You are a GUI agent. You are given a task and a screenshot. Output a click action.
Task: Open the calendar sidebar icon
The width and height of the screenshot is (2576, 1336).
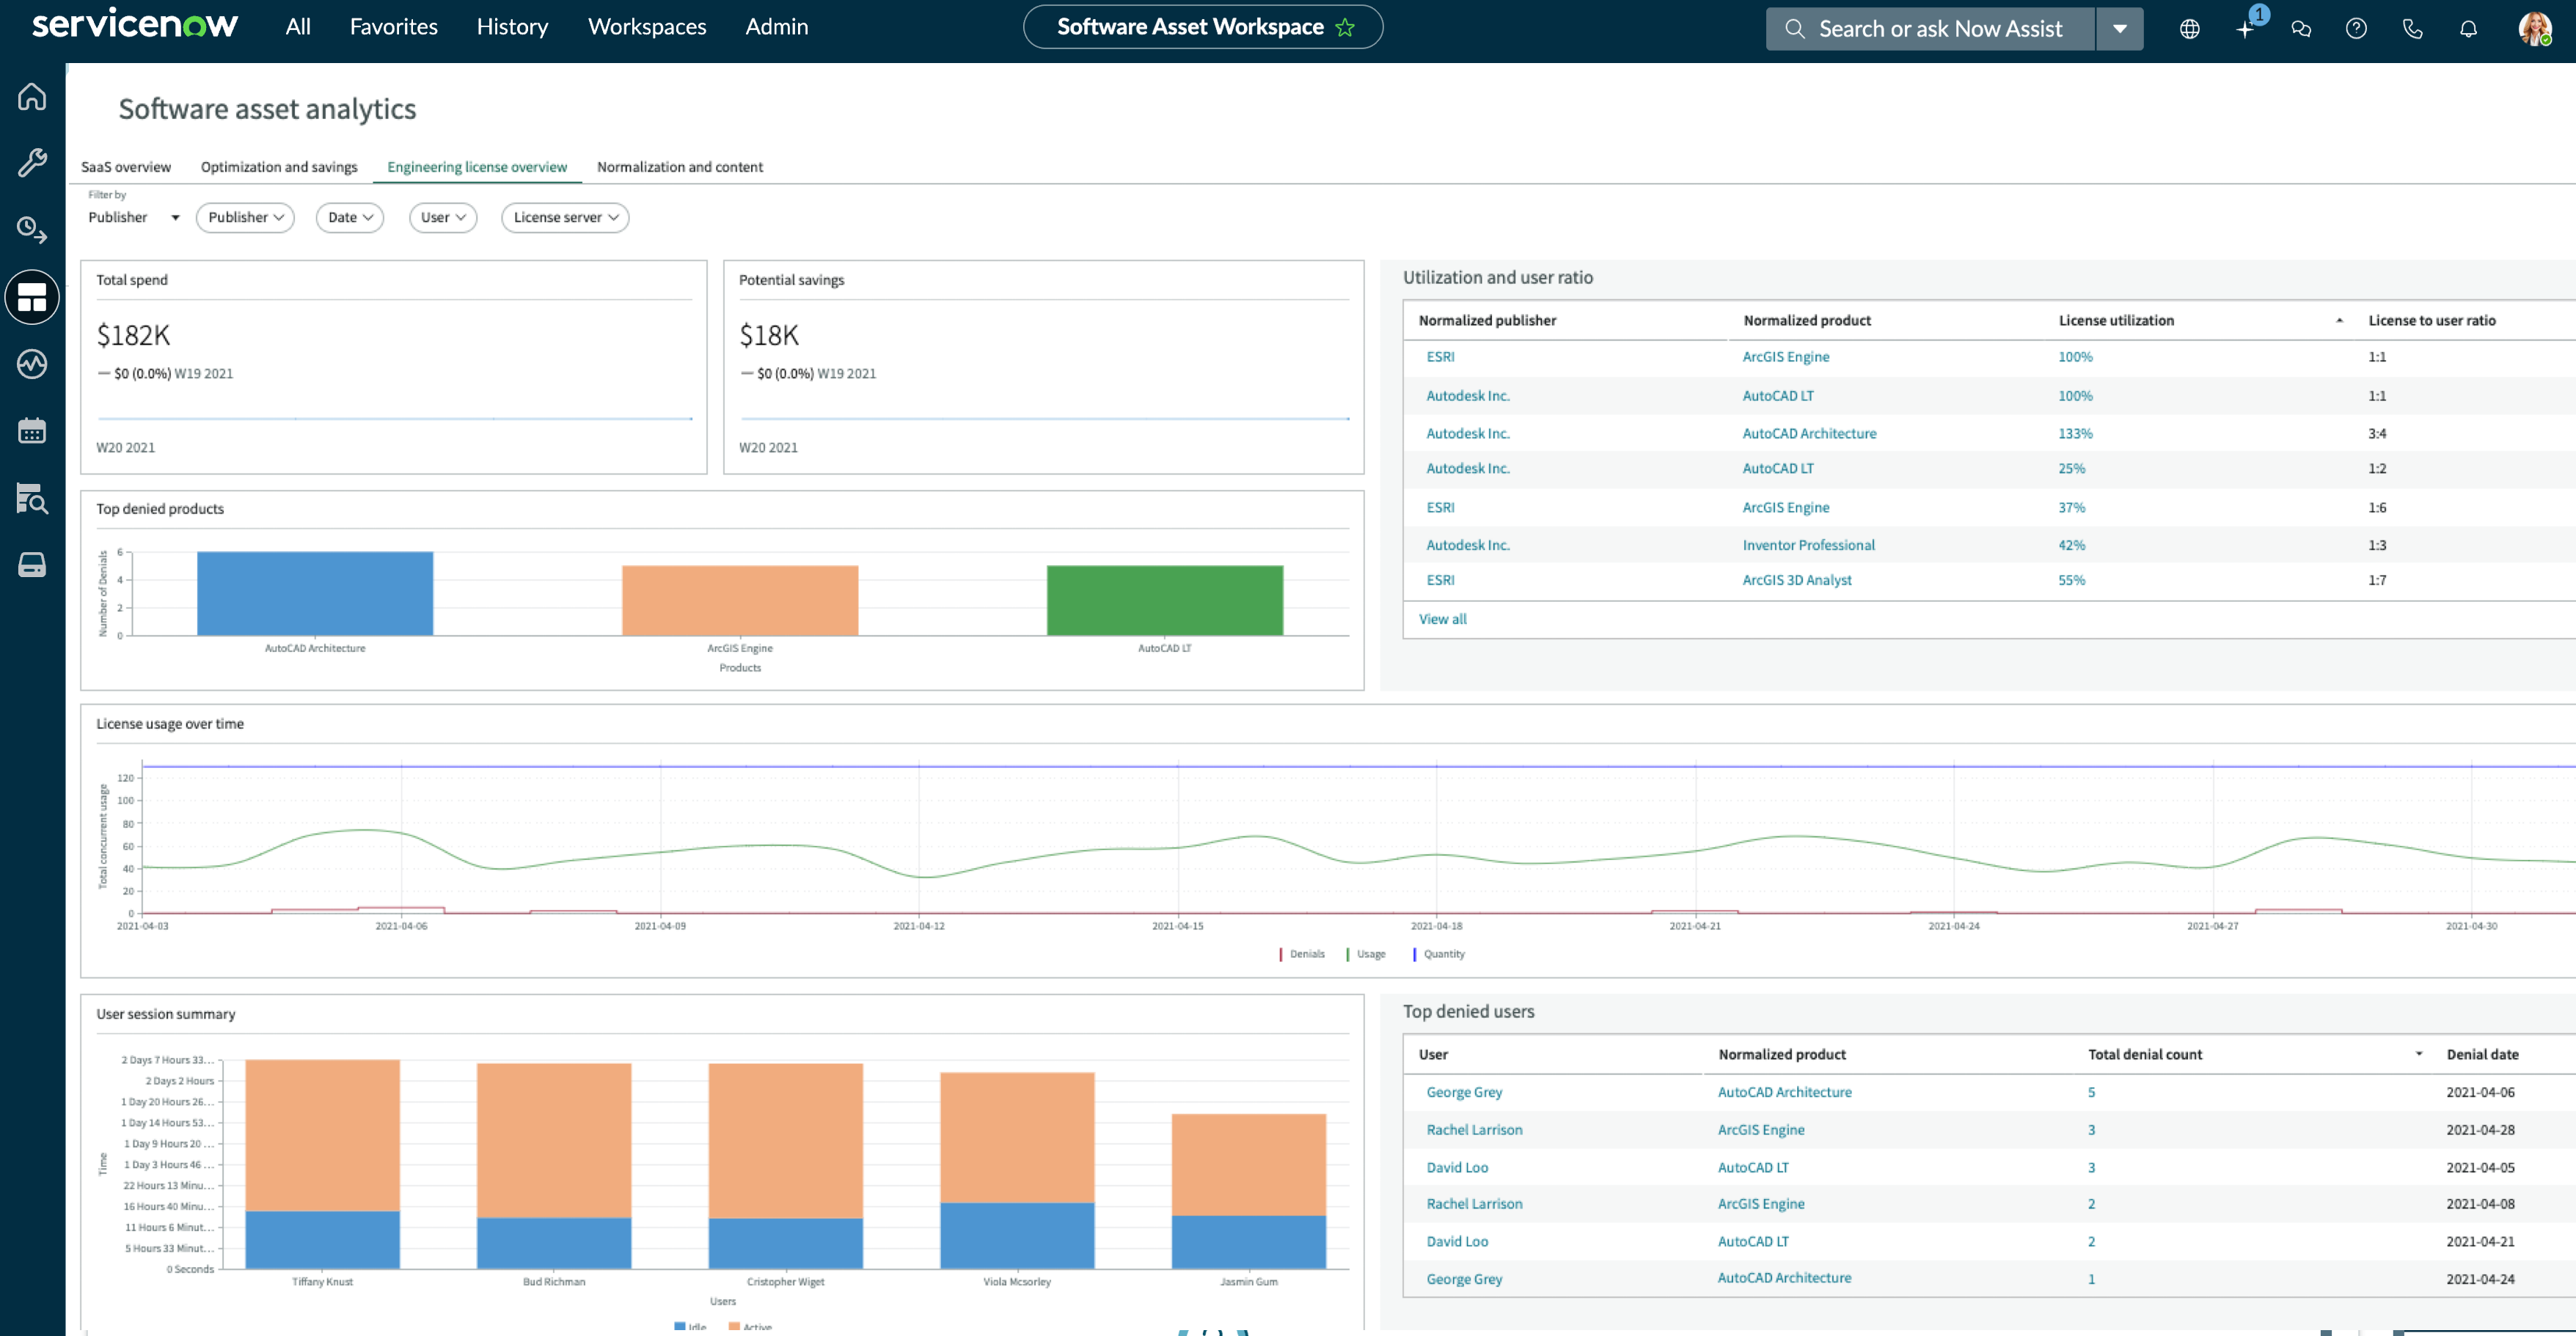click(32, 431)
